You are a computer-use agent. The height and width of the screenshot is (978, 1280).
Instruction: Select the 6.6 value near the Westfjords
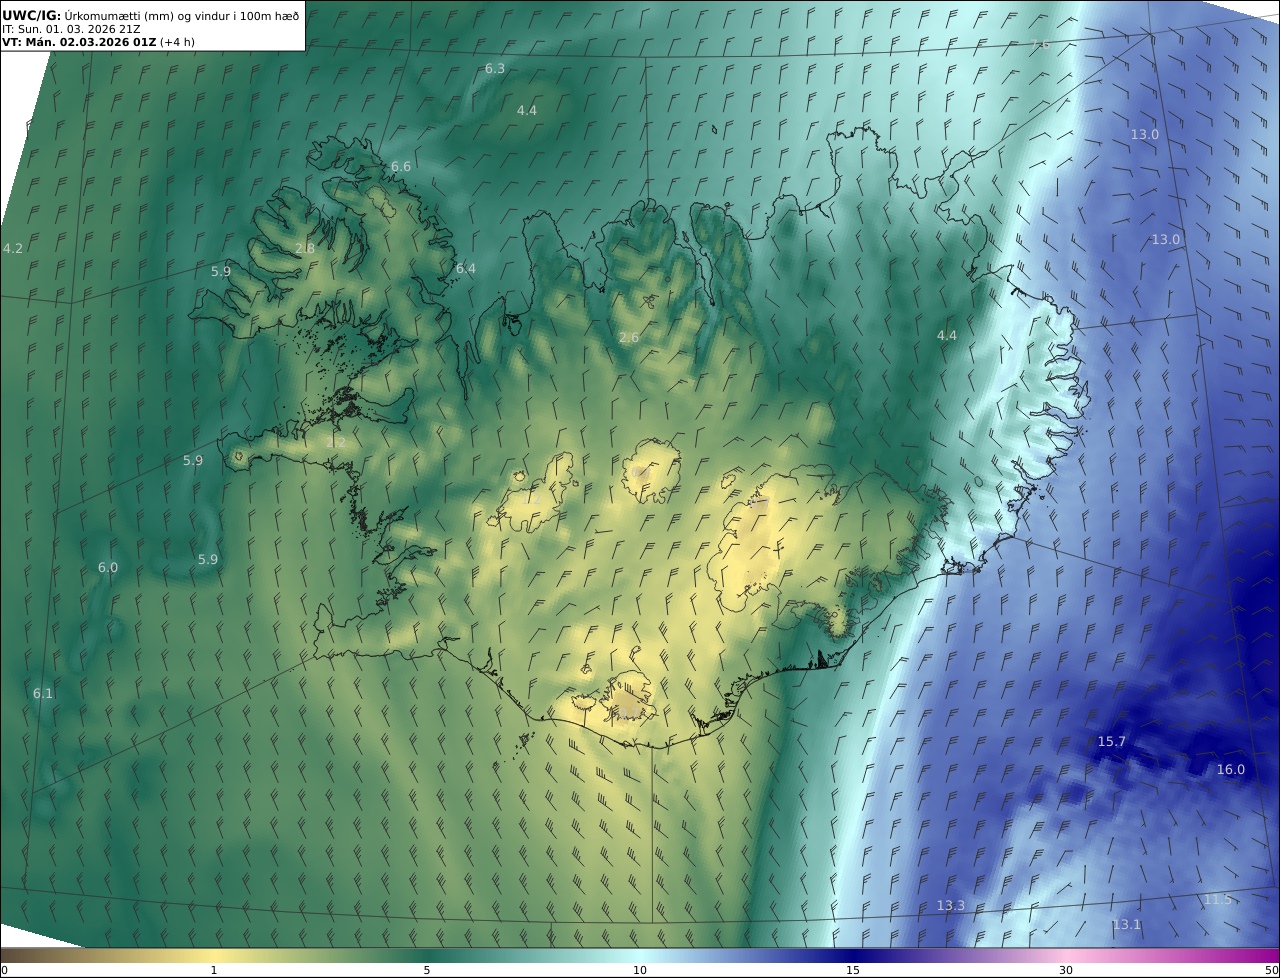401,167
